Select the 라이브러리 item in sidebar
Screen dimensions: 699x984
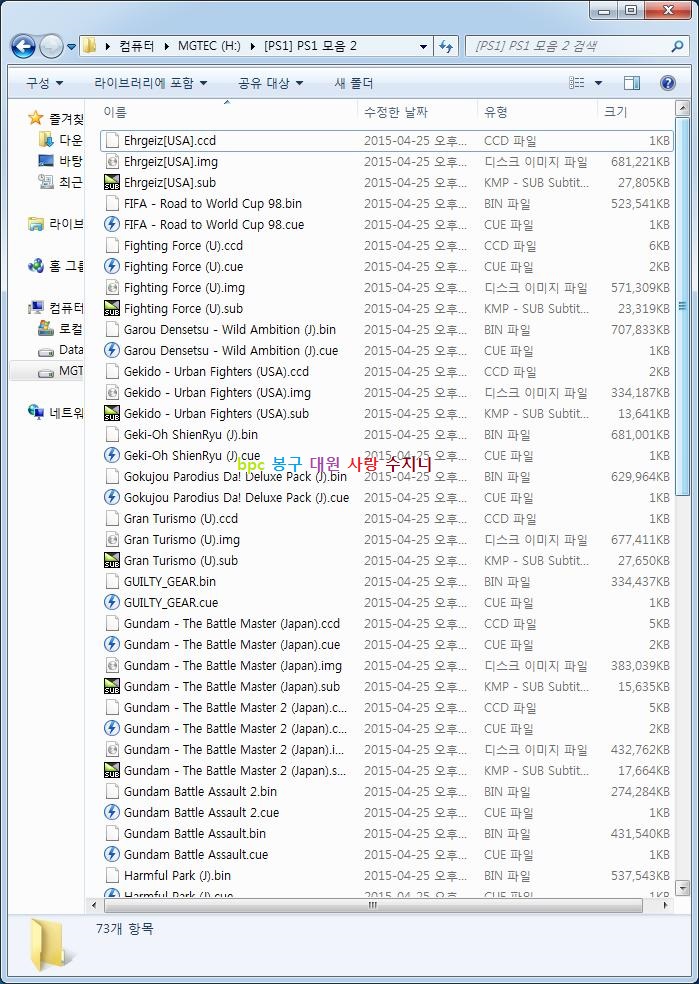click(x=55, y=223)
